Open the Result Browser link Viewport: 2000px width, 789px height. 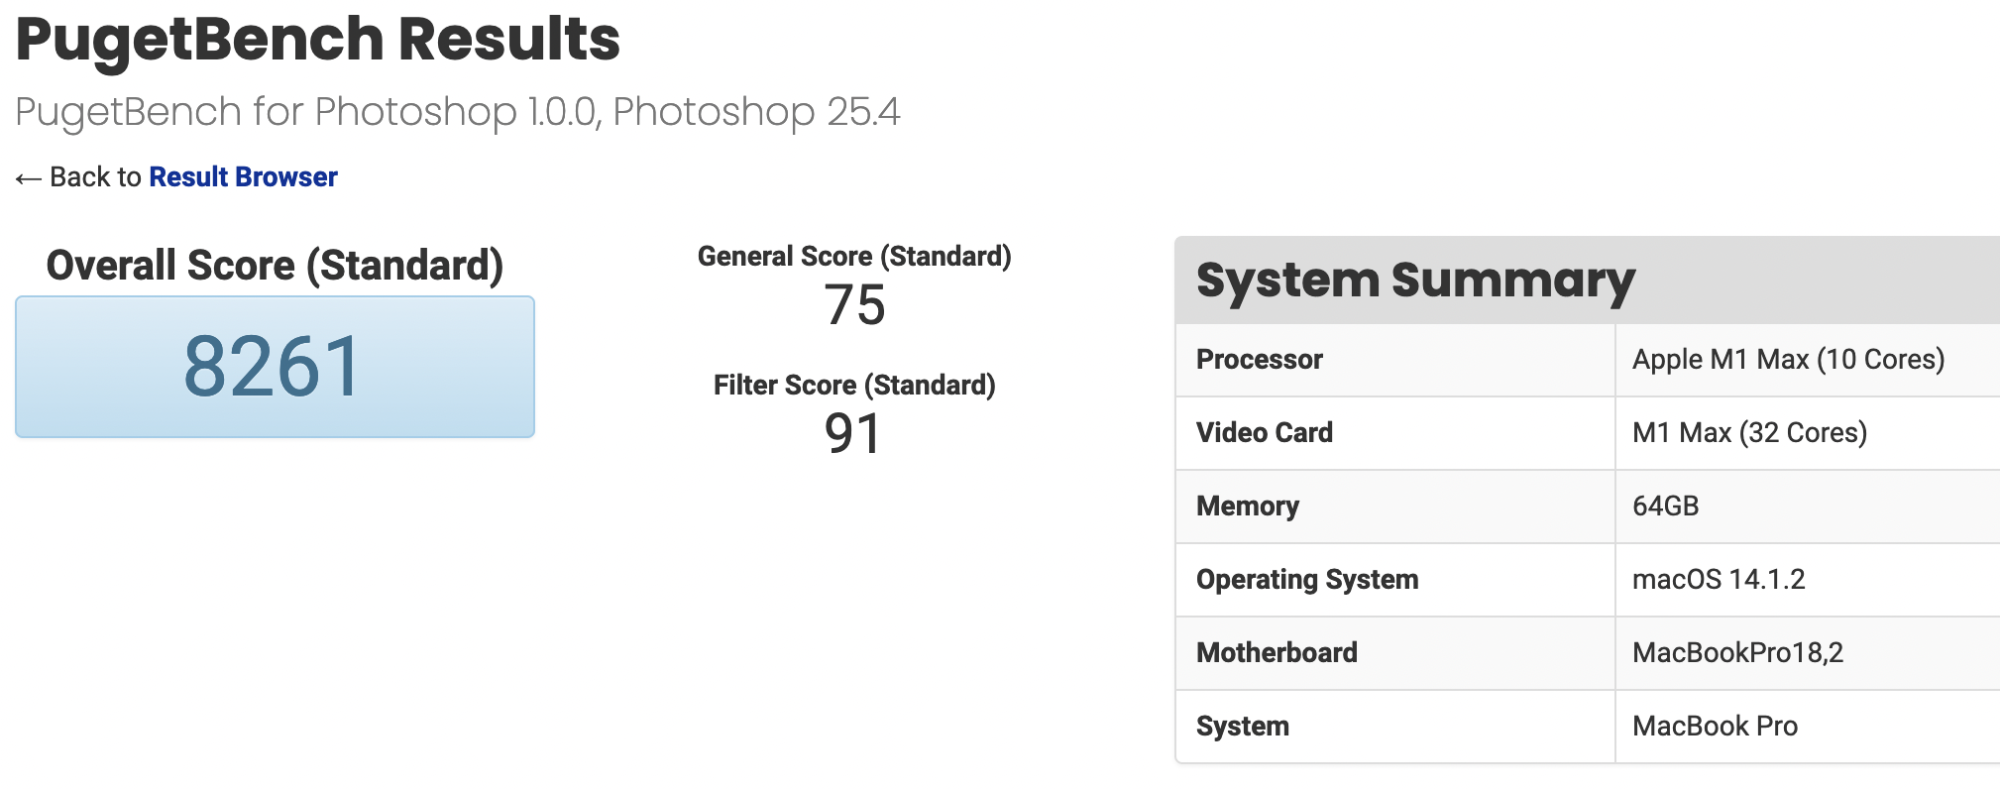(x=243, y=177)
